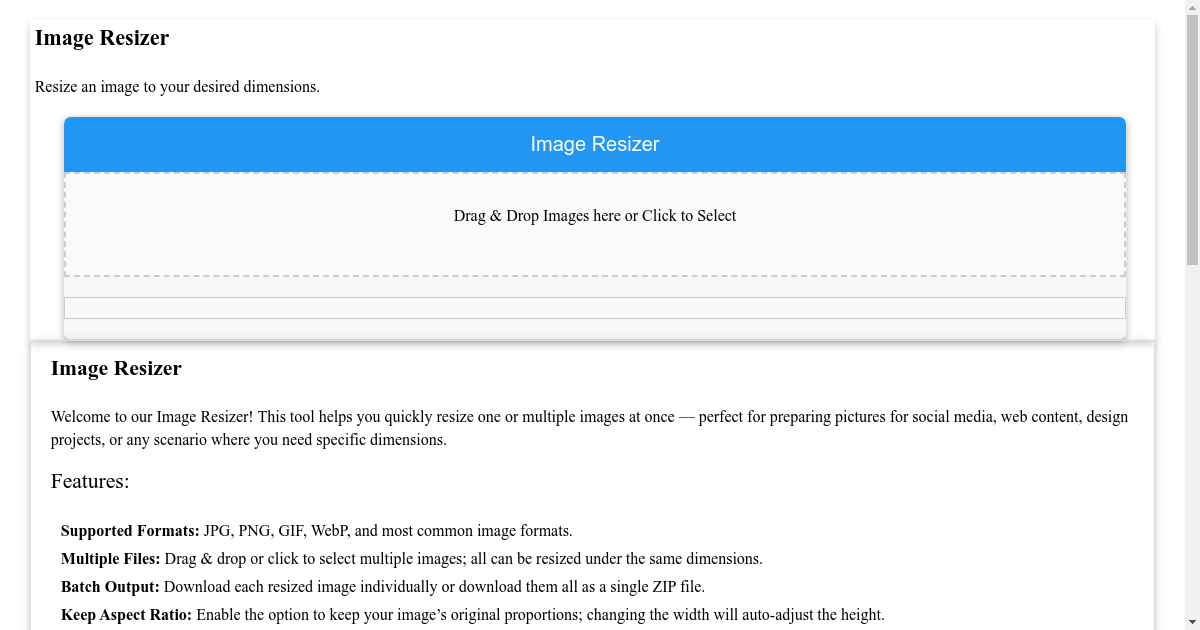Click the resize description subtitle text
The width and height of the screenshot is (1200, 630).
178,87
